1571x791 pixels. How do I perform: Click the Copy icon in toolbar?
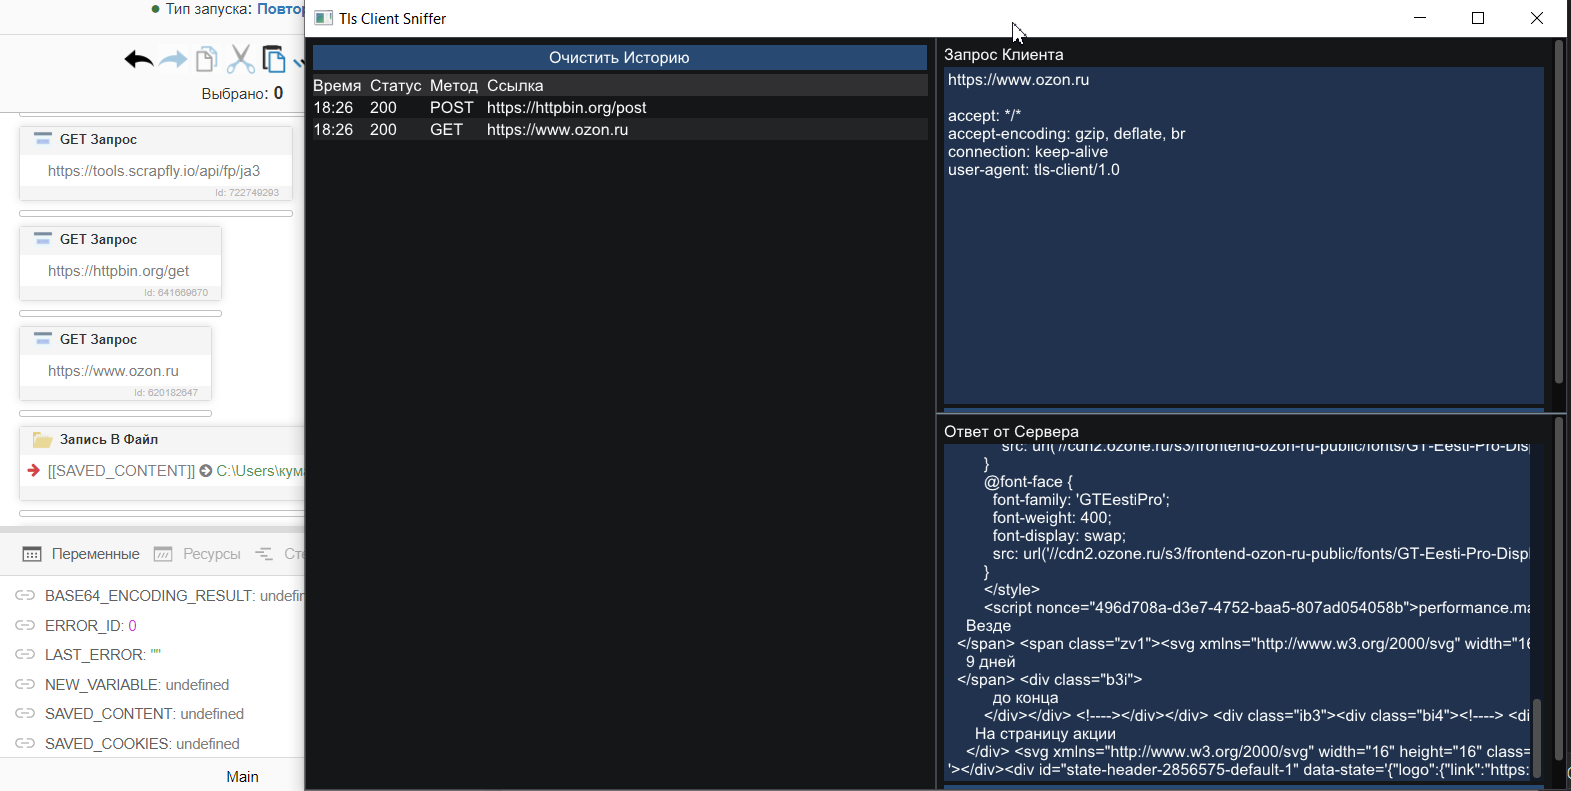tap(206, 60)
